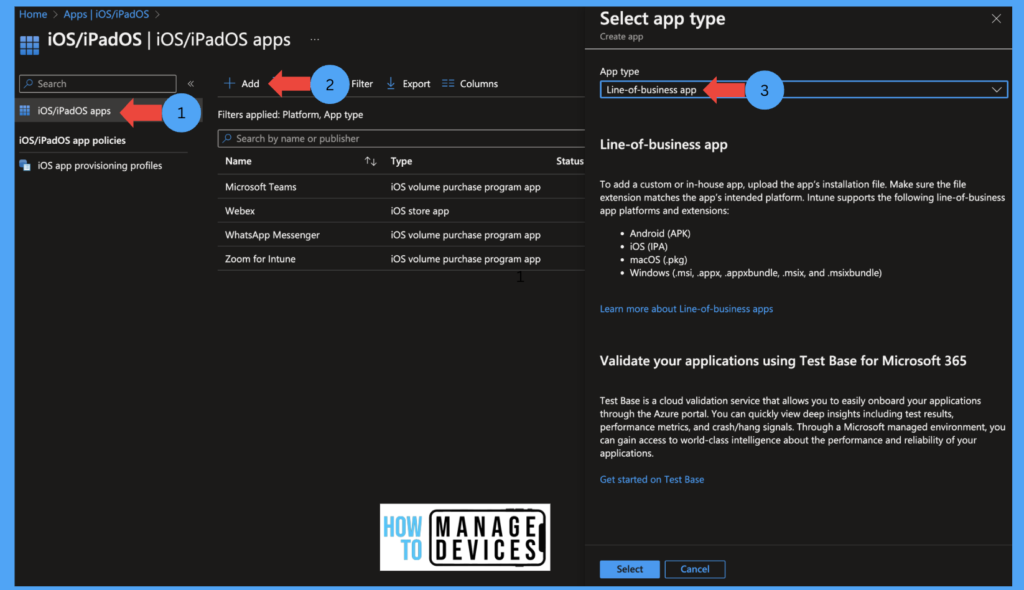Click the iOS/iPadOS apps grid icon in header

pyautogui.click(x=29, y=45)
